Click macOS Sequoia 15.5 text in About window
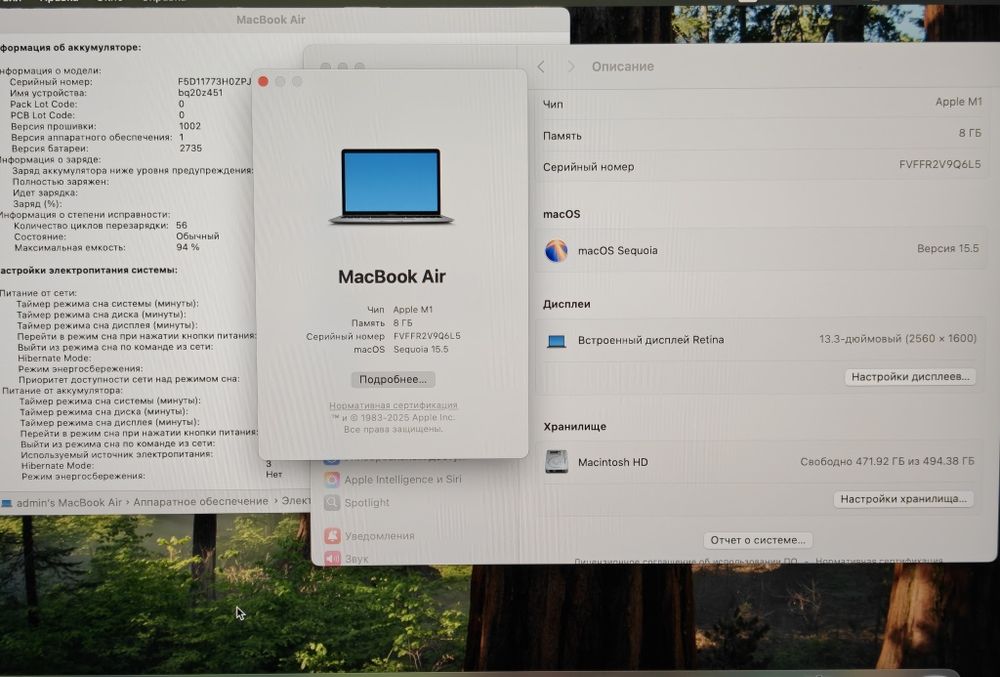The width and height of the screenshot is (1000, 677). click(x=421, y=349)
